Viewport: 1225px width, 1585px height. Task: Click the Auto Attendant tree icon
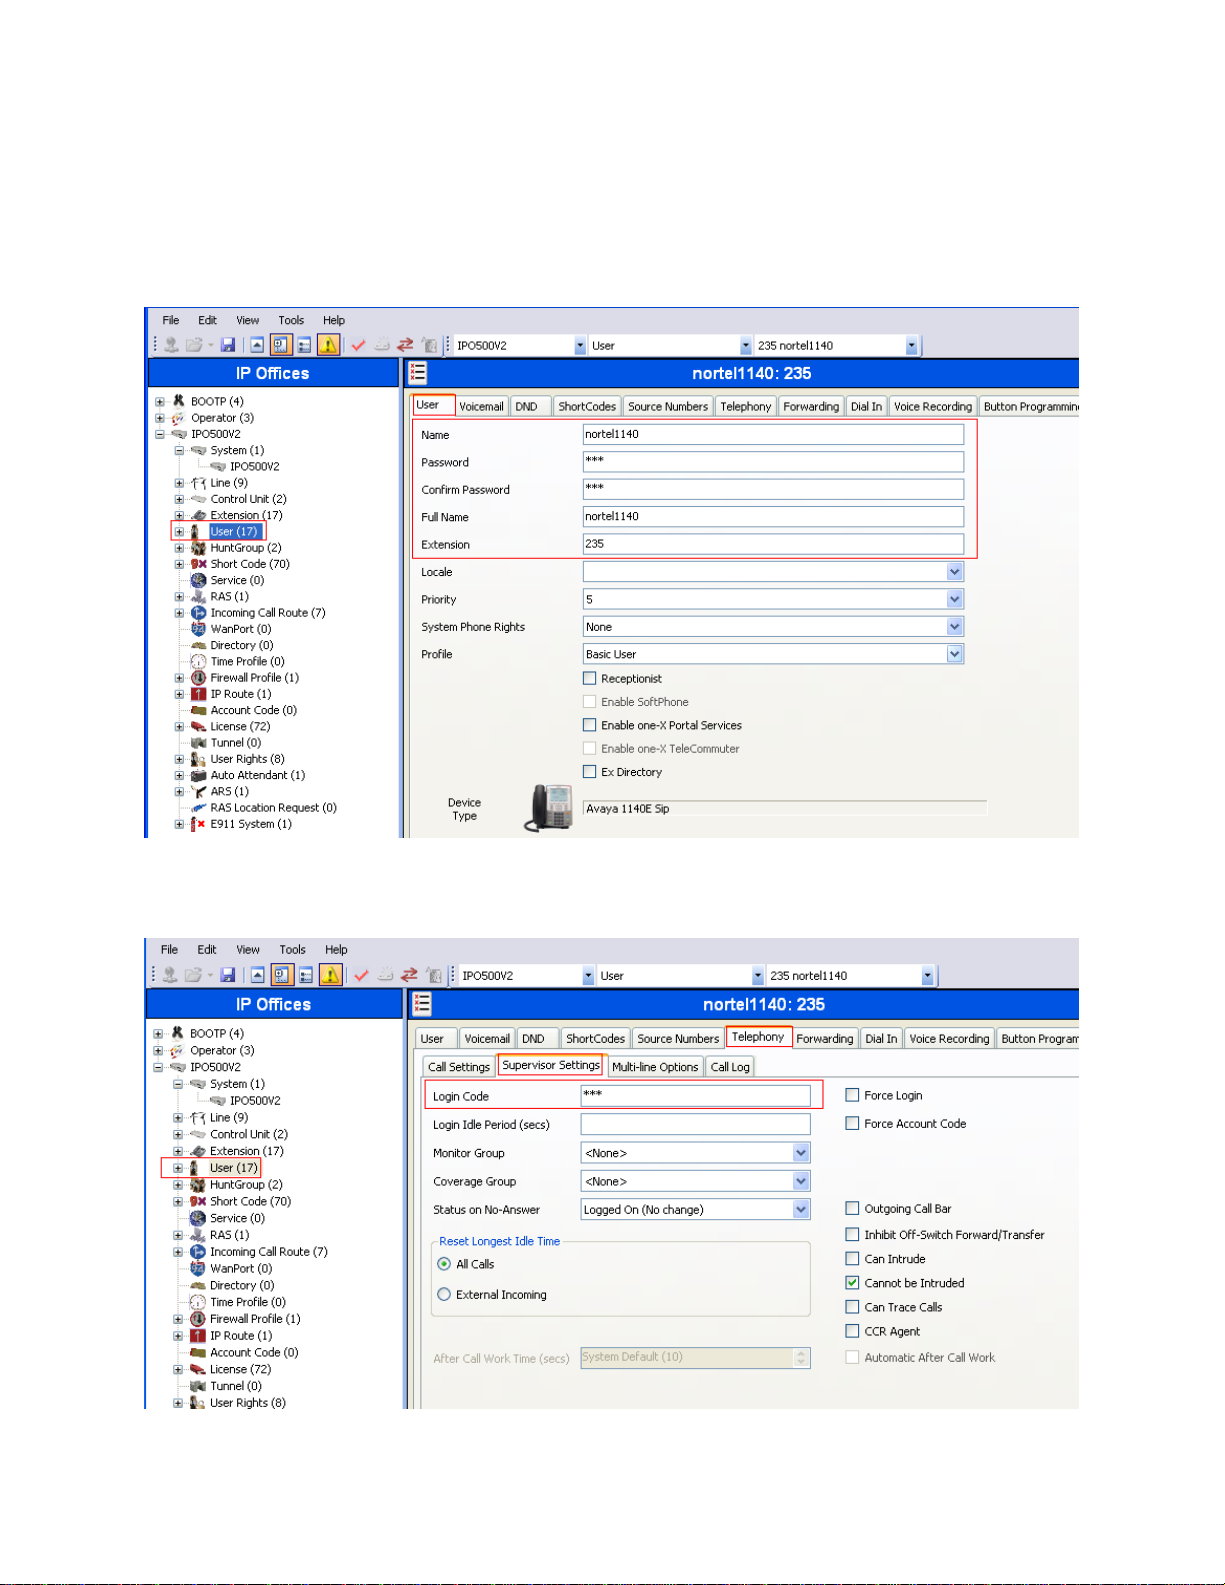point(198,775)
